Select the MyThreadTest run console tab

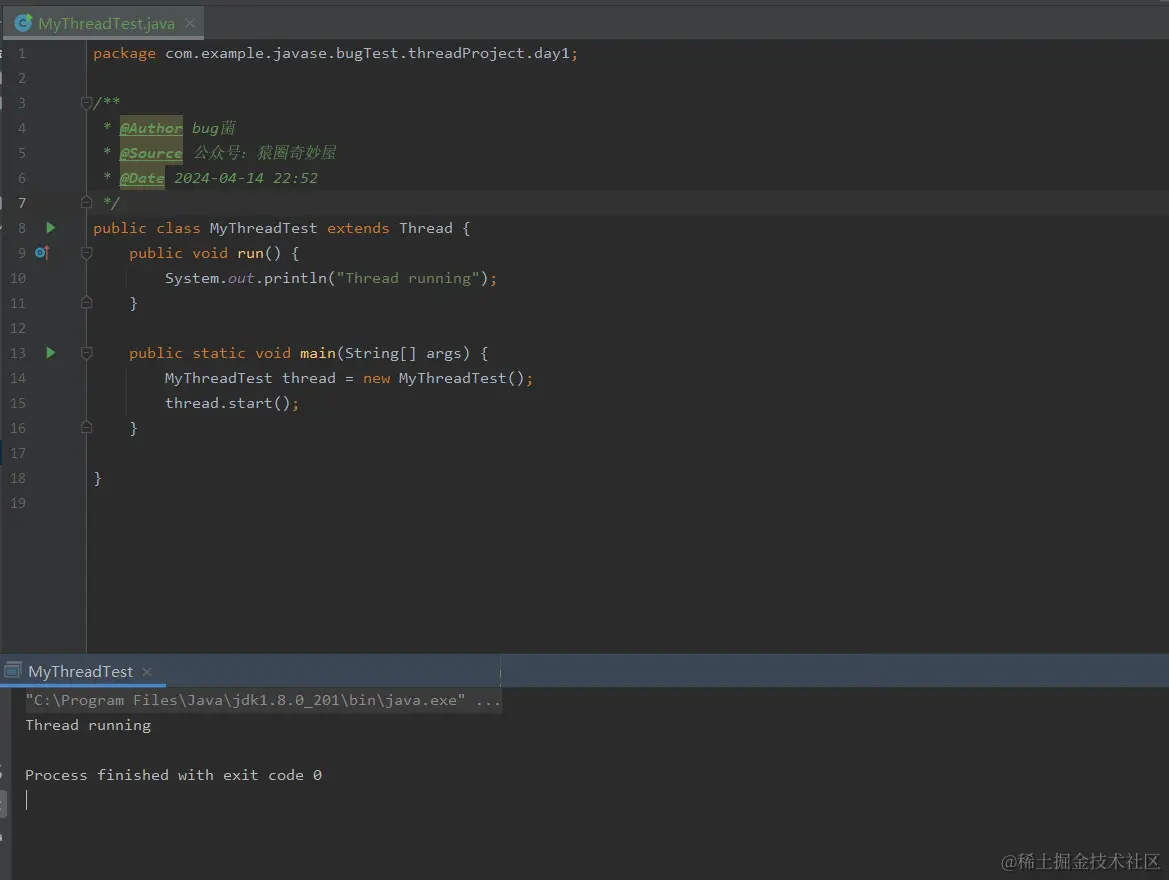(81, 671)
